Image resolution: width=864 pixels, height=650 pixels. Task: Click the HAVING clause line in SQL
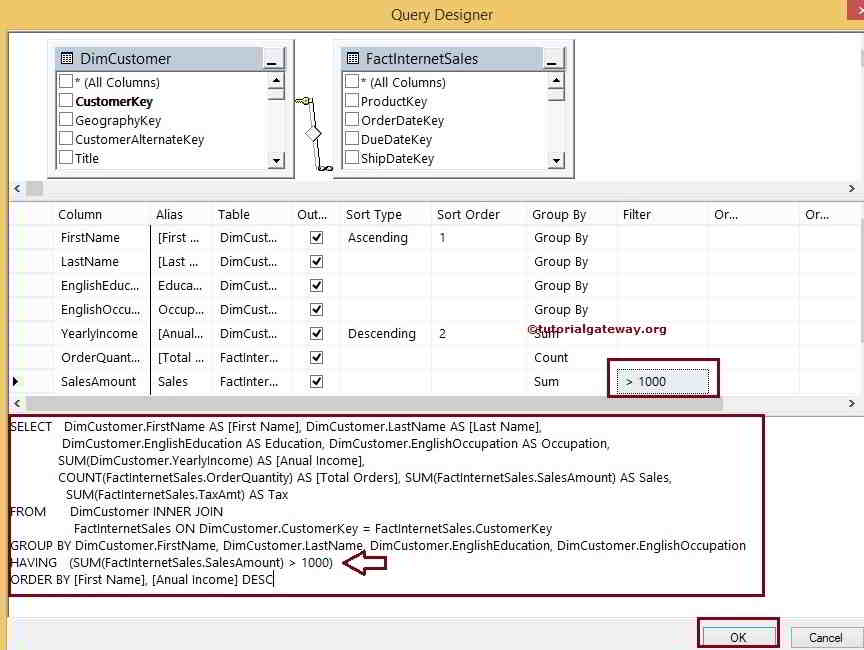(171, 562)
